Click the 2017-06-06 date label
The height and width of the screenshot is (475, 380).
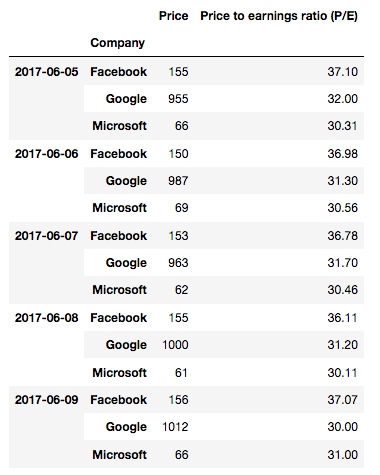click(46, 154)
